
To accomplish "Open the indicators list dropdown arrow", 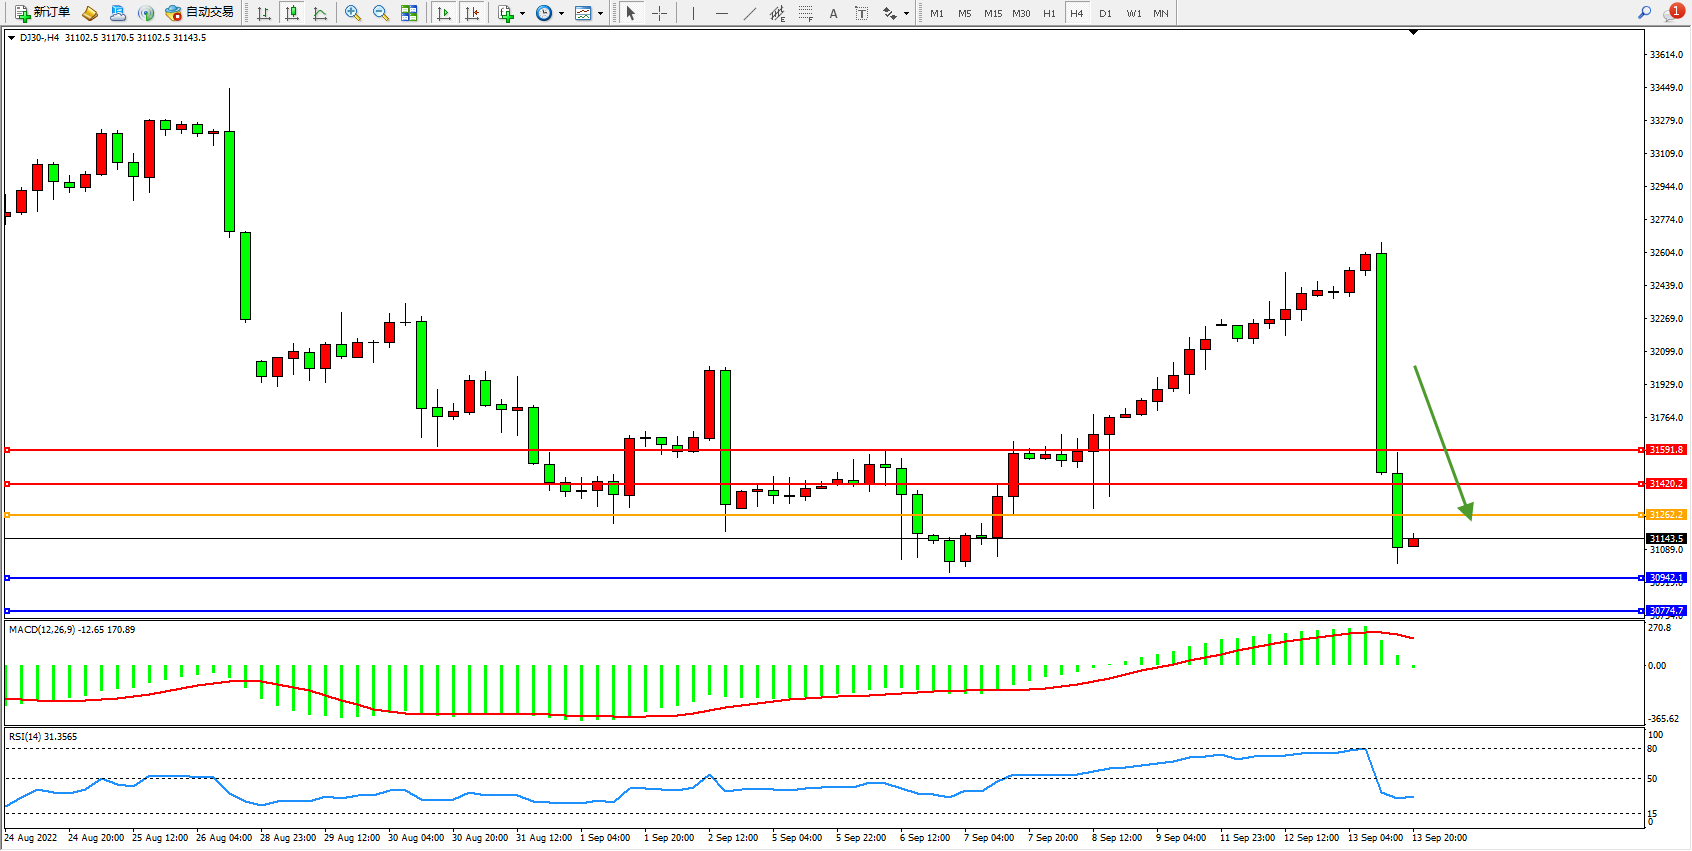I will click(x=522, y=14).
